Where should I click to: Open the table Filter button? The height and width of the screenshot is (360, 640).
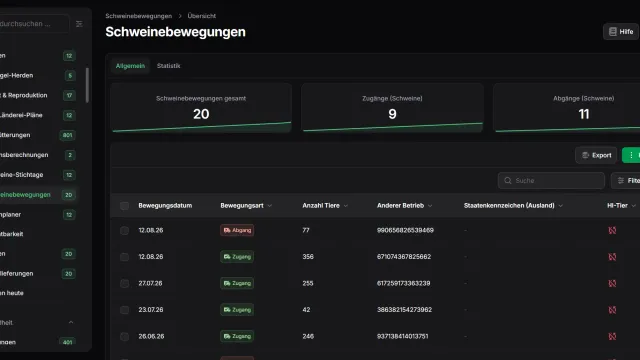coord(626,180)
